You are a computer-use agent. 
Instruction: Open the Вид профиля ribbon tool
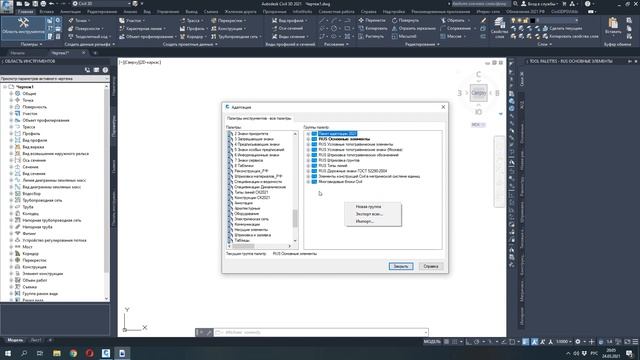pyautogui.click(x=290, y=20)
